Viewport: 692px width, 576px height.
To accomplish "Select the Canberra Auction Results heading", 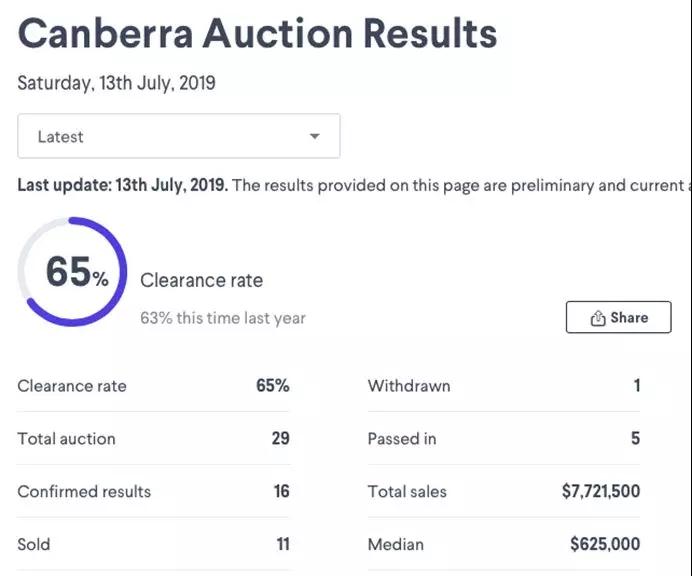I will pyautogui.click(x=257, y=34).
